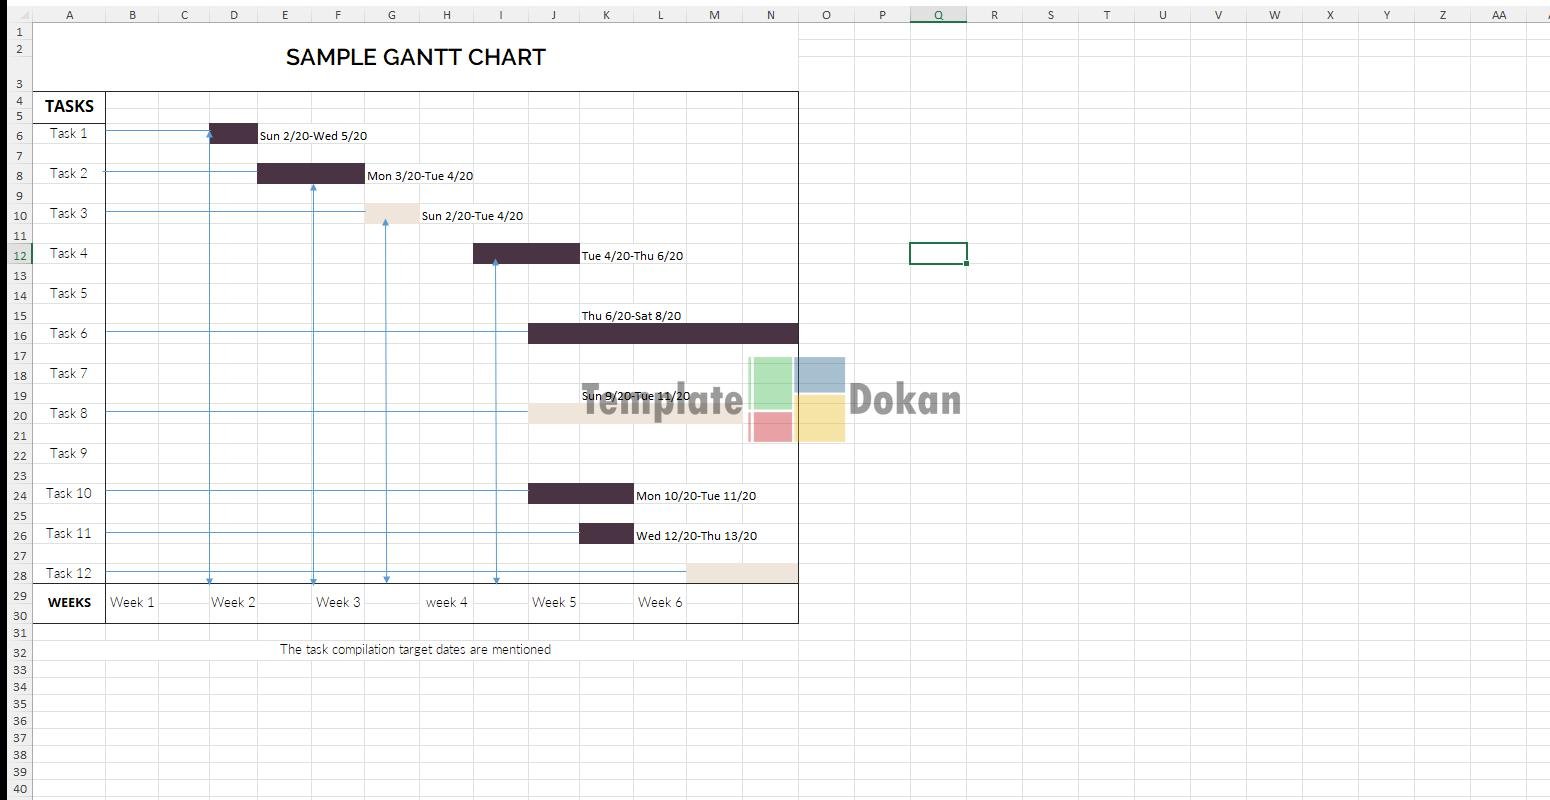1550x800 pixels.
Task: Click the SAMPLE GANTT CHART title
Action: 416,57
